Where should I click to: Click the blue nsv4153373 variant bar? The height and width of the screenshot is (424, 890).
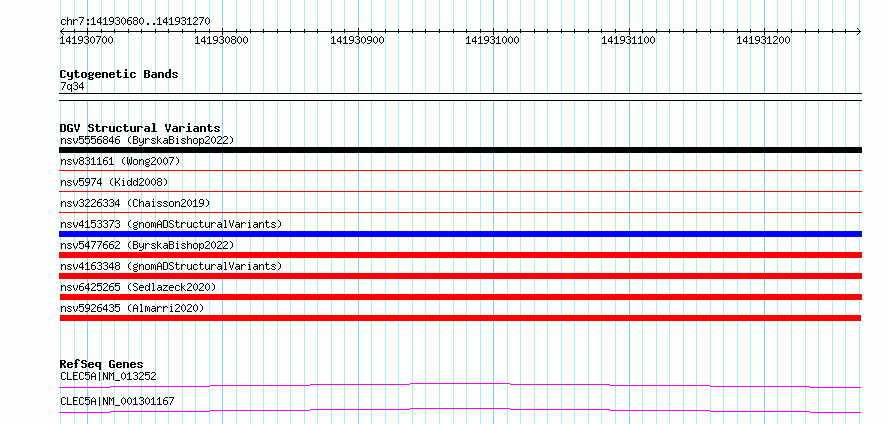click(460, 234)
